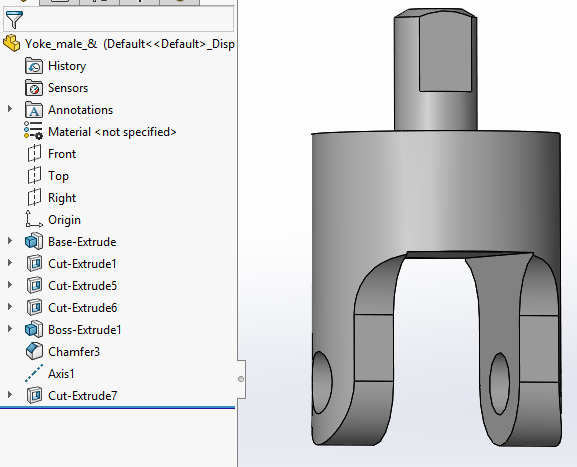
Task: Select the Annotations label
Action: (x=81, y=110)
